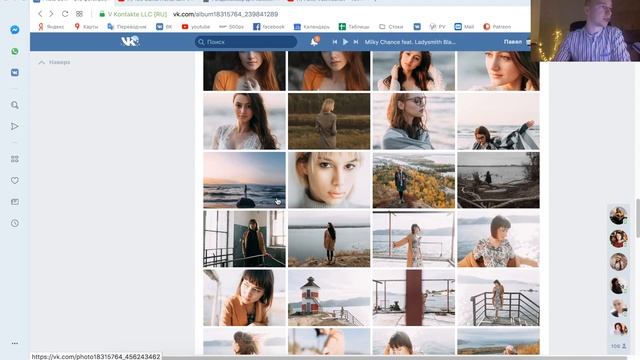The width and height of the screenshot is (640, 360).
Task: Open sunset sea with rock silhouette photo
Action: [x=244, y=180]
